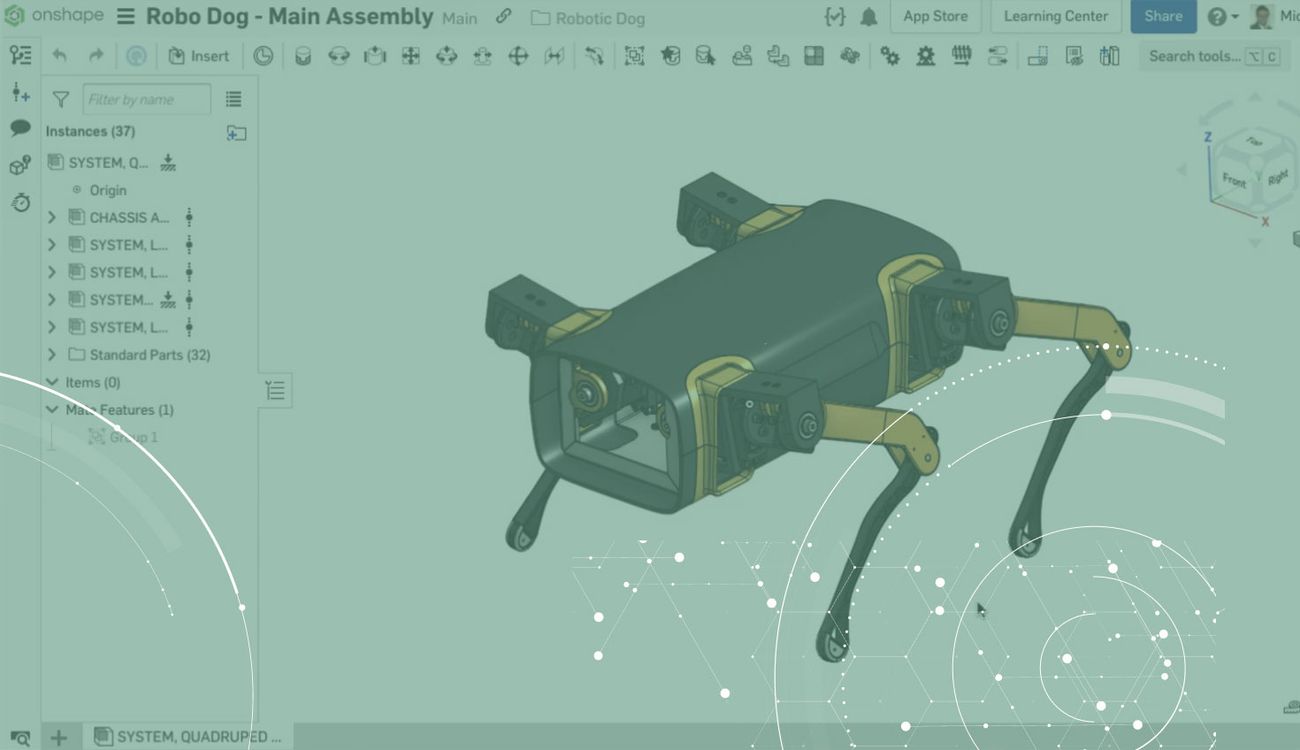Click the add folder icon beside Instances (37)
Viewport: 1300px width, 750px height.
coord(236,131)
